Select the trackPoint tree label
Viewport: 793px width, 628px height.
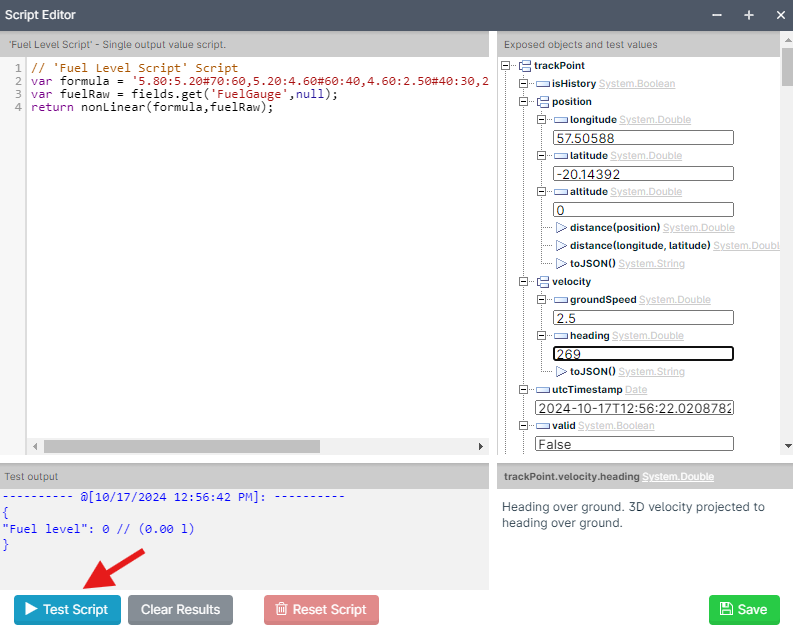pos(559,66)
